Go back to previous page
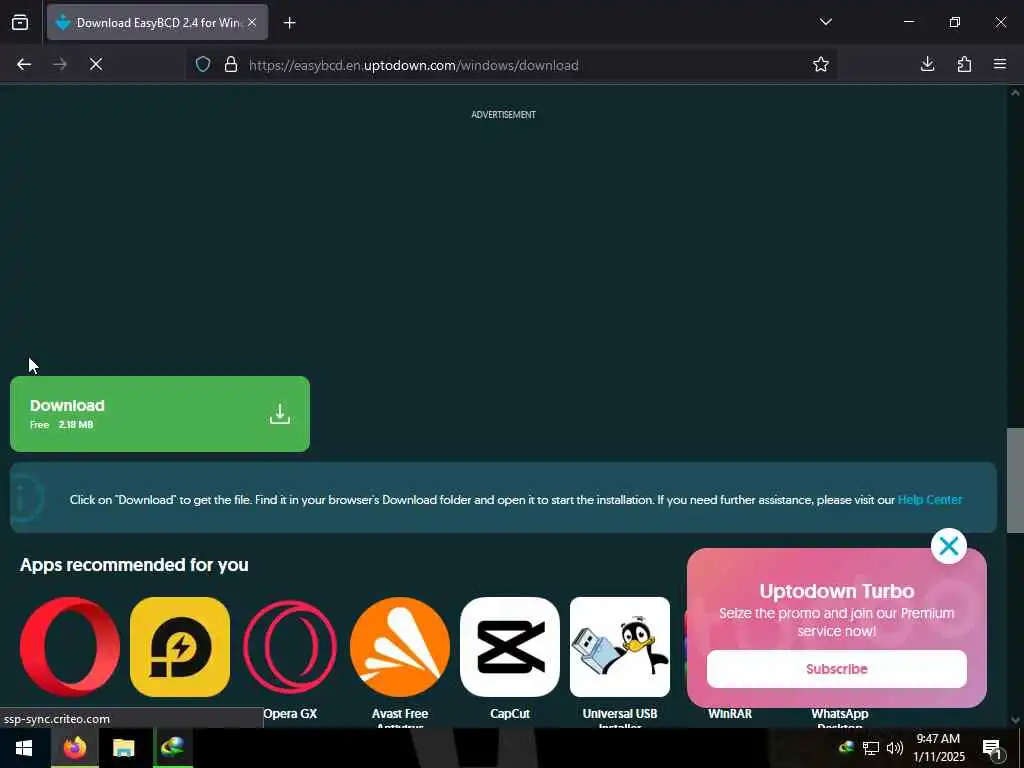This screenshot has height=768, width=1024. click(x=24, y=64)
